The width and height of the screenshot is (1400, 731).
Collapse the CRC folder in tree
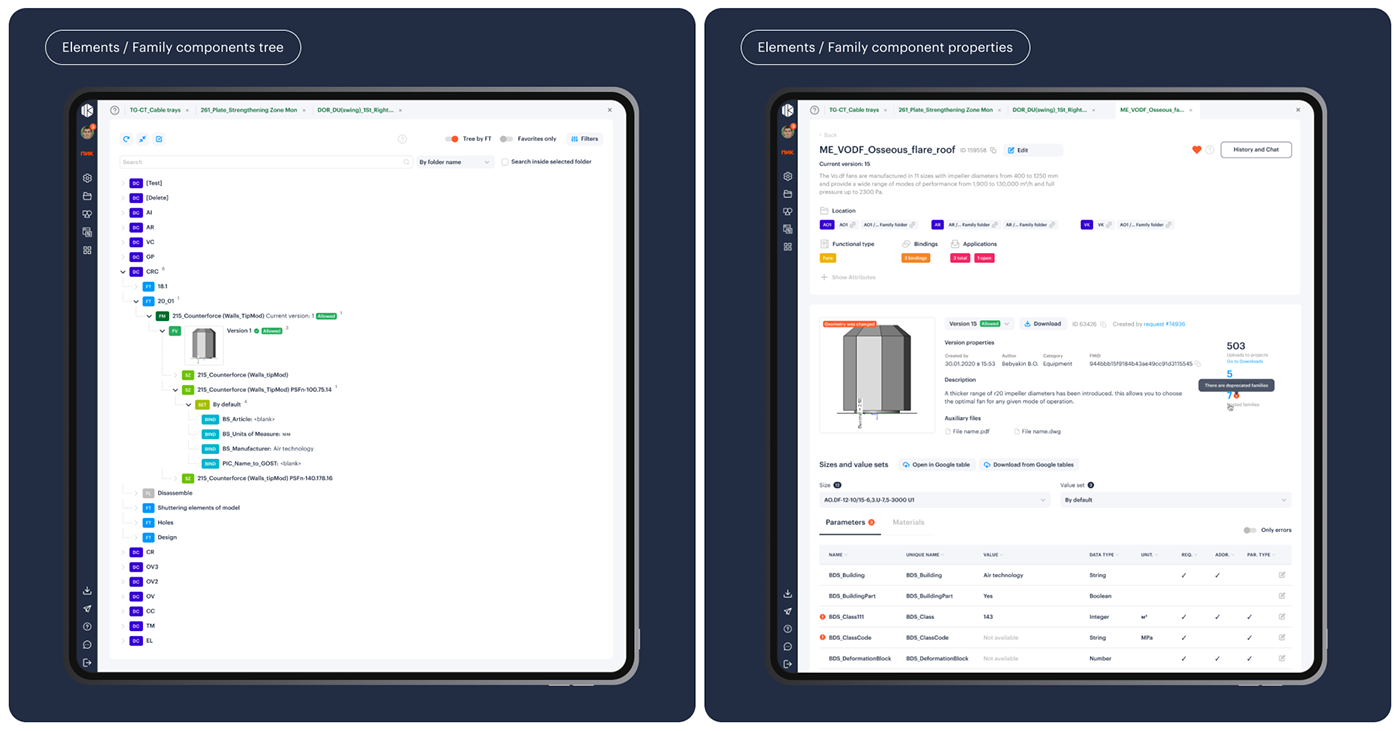123,272
